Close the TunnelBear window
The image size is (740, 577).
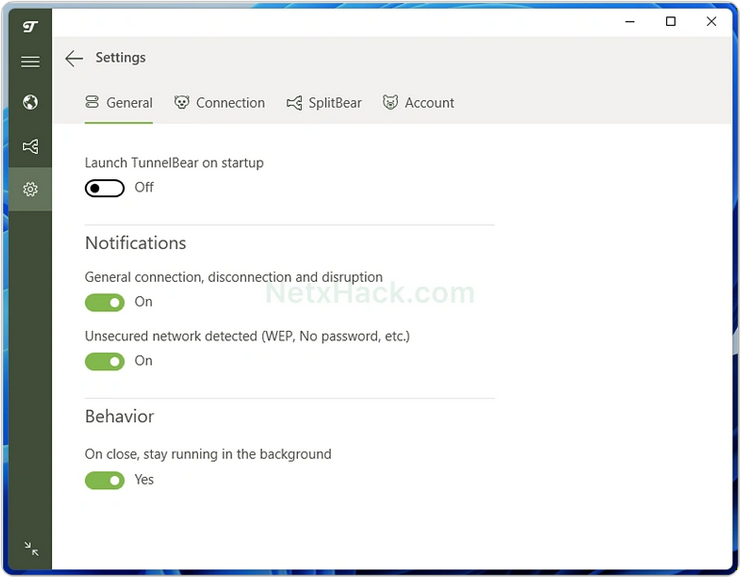tap(711, 21)
